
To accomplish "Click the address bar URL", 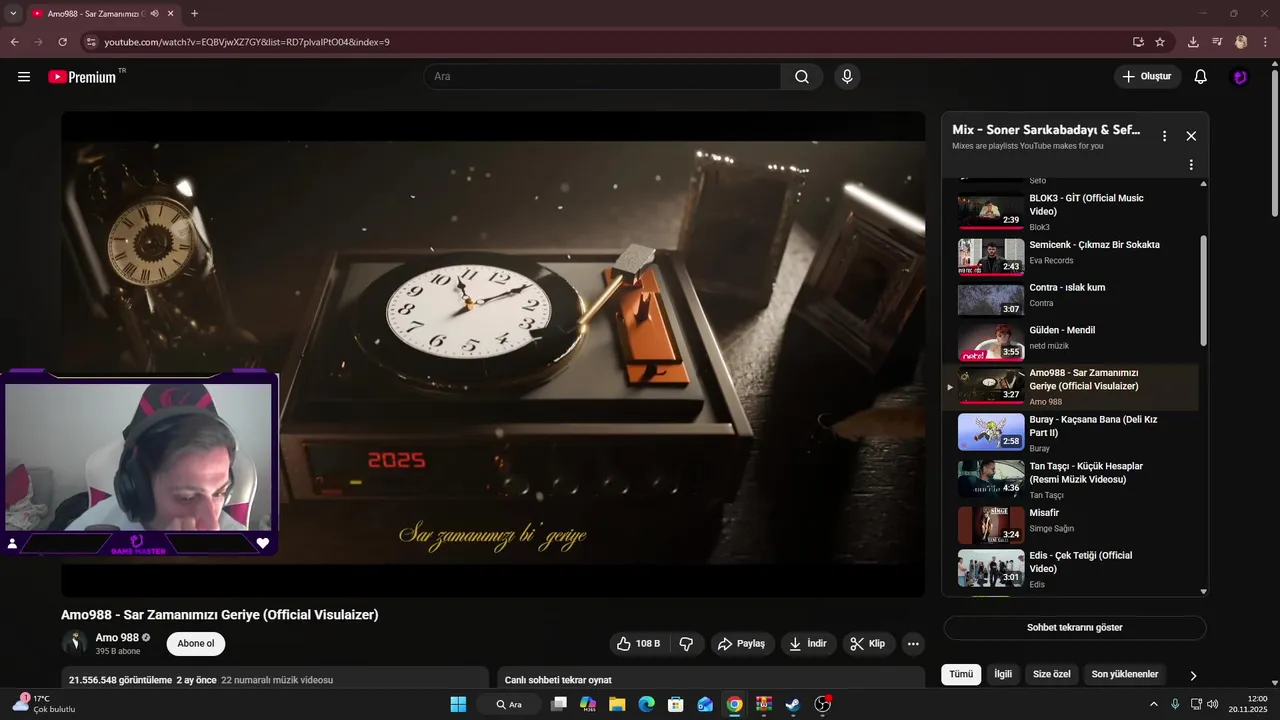I will (x=247, y=42).
